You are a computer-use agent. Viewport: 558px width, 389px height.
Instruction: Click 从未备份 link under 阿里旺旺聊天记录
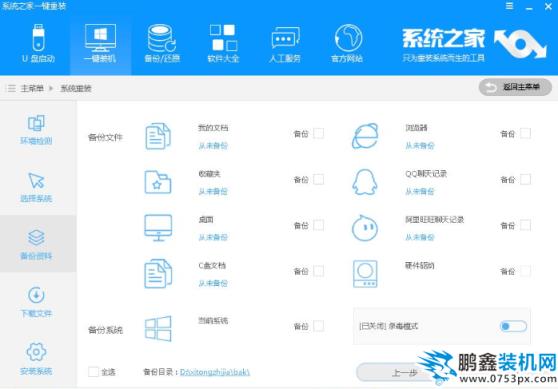(x=420, y=237)
